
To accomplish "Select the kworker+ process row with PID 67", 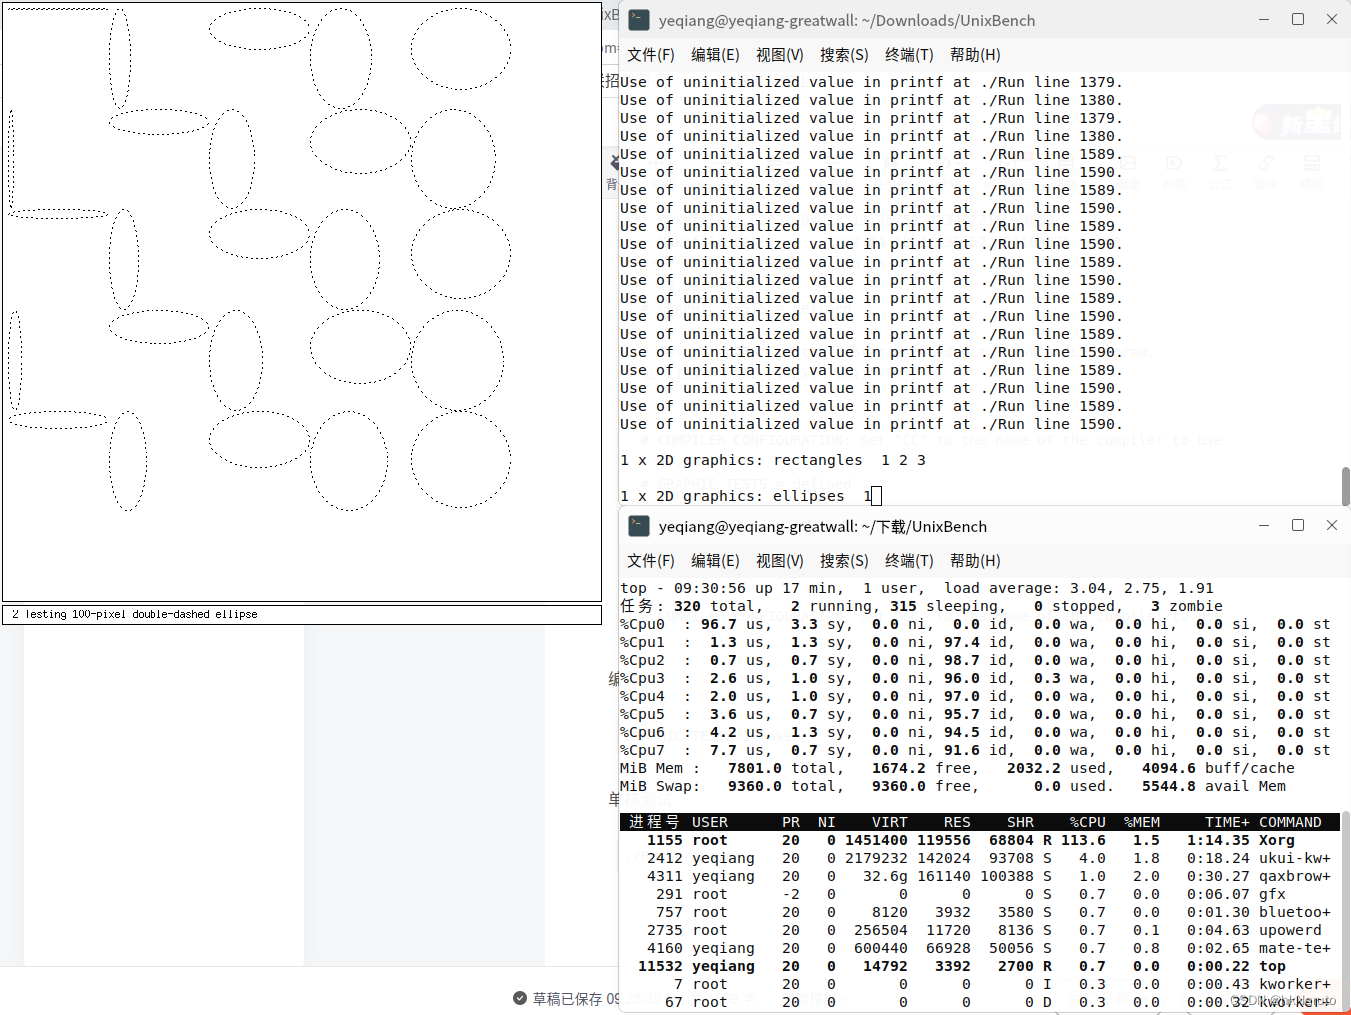I will (x=980, y=1002).
